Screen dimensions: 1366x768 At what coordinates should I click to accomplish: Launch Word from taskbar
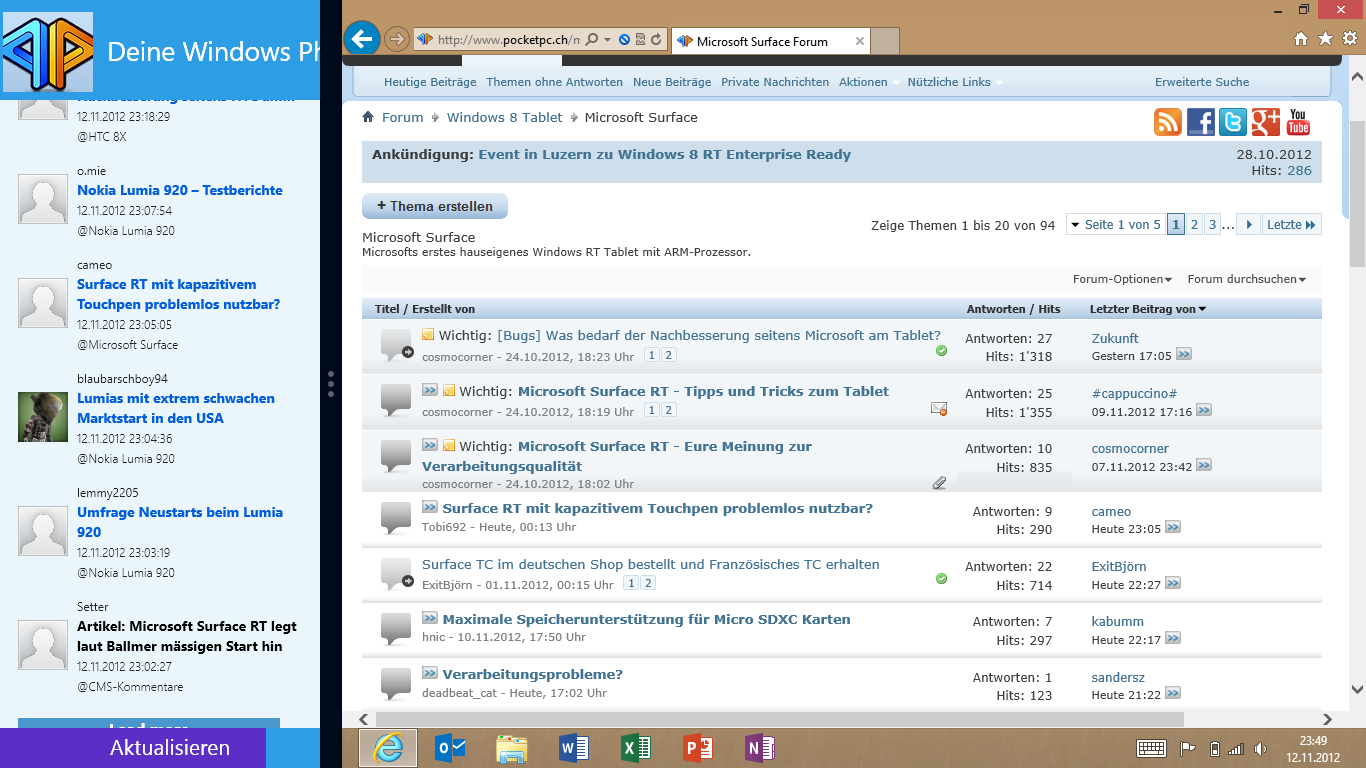coord(574,748)
